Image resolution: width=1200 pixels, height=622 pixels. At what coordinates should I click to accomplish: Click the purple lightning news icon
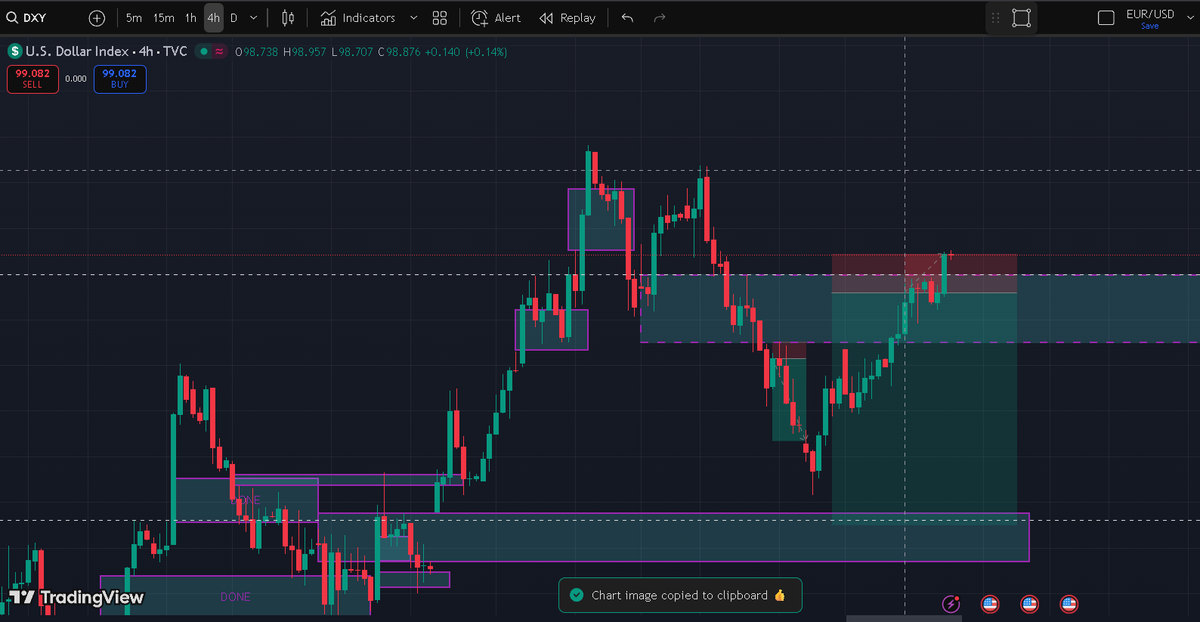[951, 604]
